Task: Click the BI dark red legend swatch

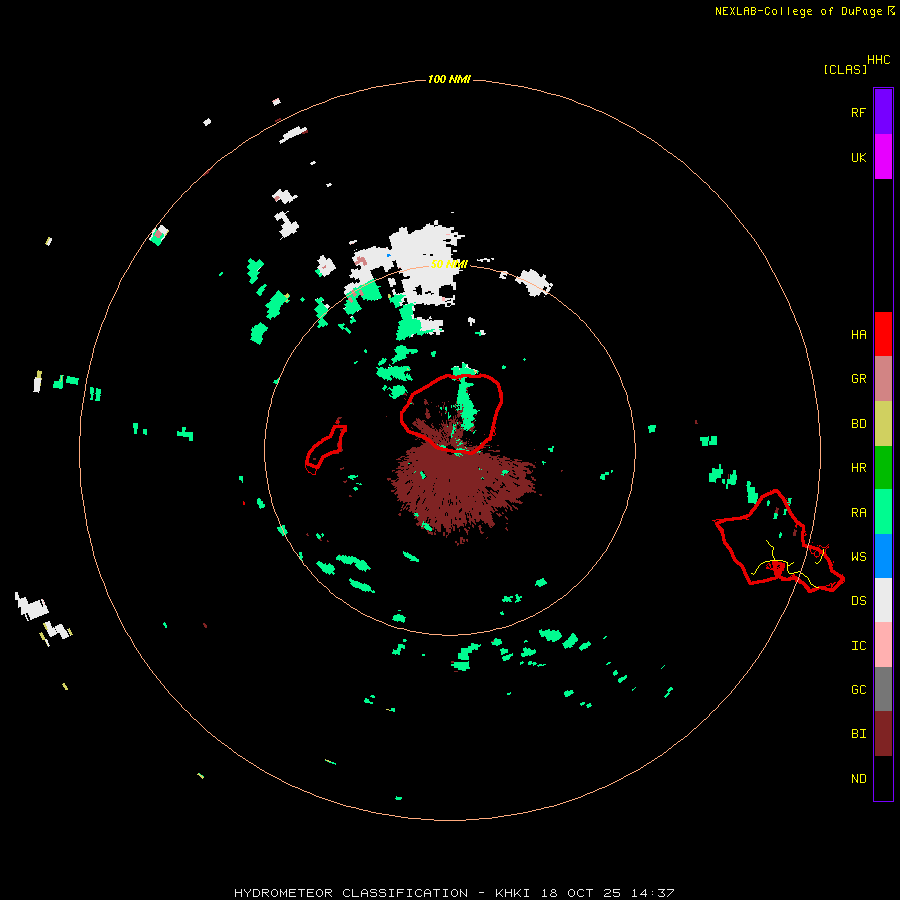Action: [x=883, y=734]
